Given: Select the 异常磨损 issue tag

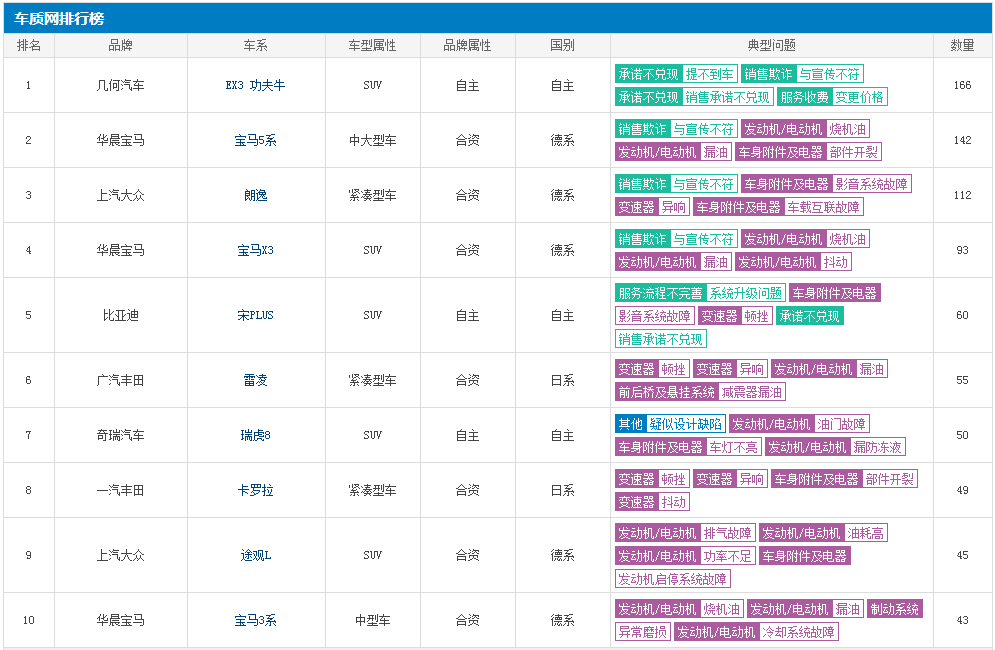Looking at the screenshot, I should 643,632.
